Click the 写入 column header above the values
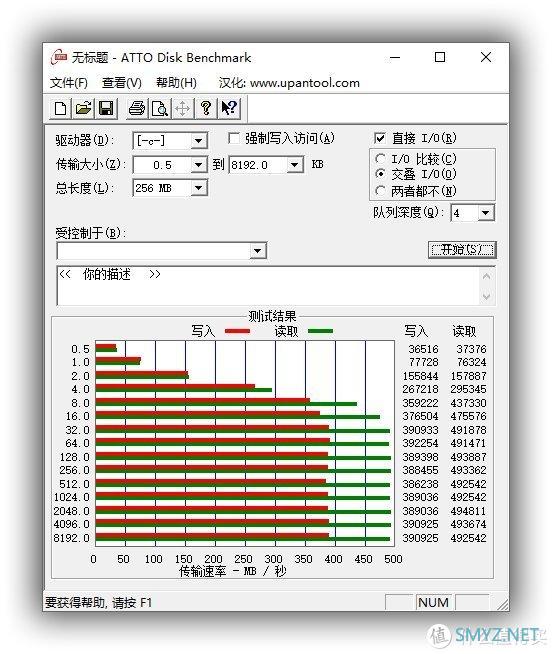This screenshot has width=552, height=654. tap(416, 331)
